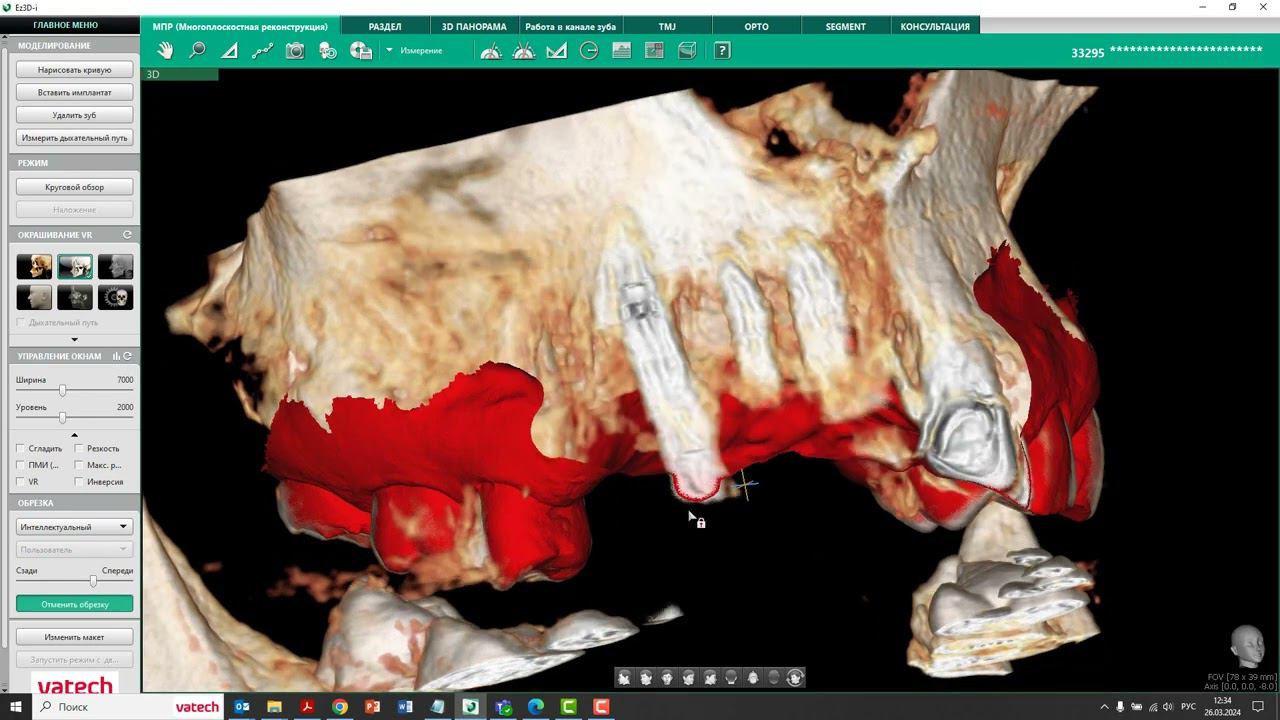Open Google Chrome from the taskbar

[x=340, y=707]
